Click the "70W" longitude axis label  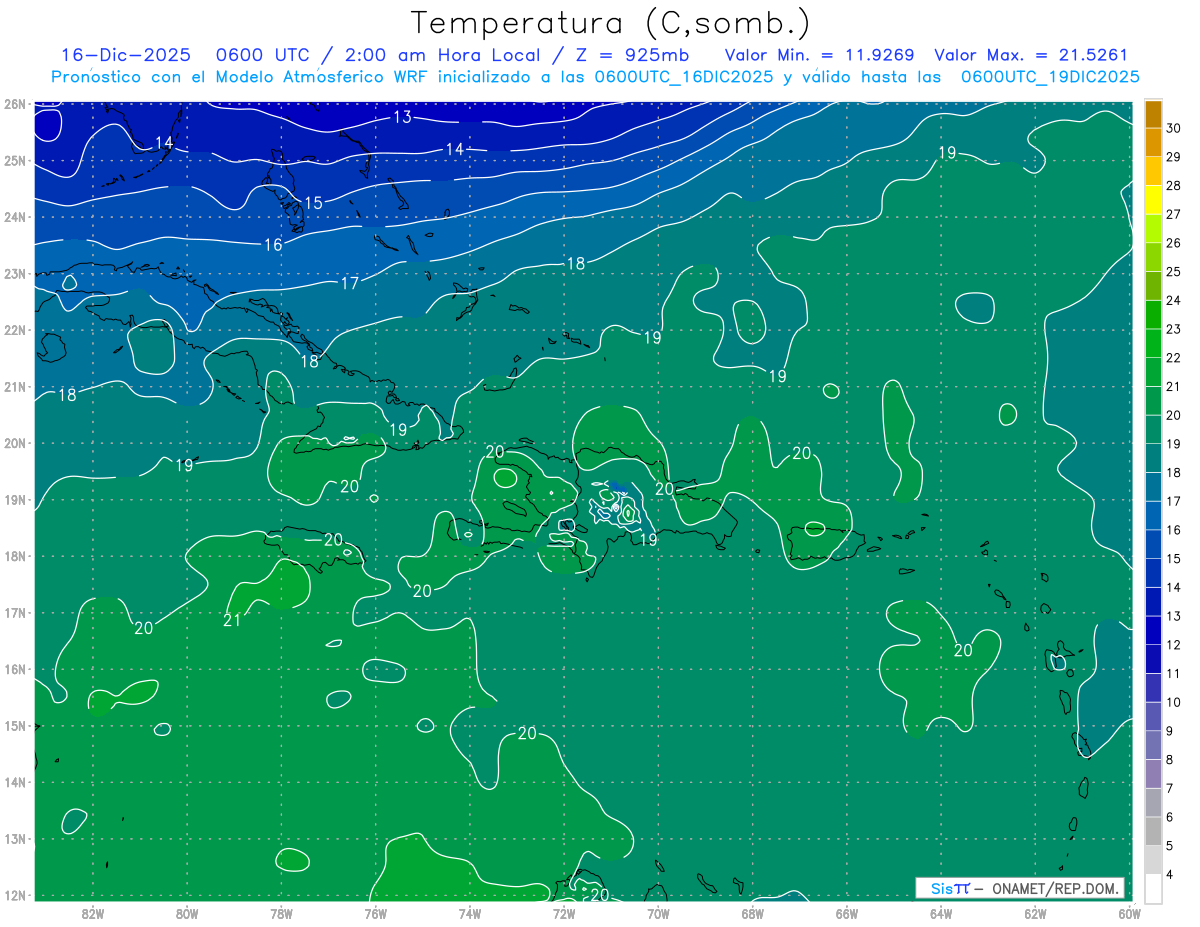pos(658,914)
